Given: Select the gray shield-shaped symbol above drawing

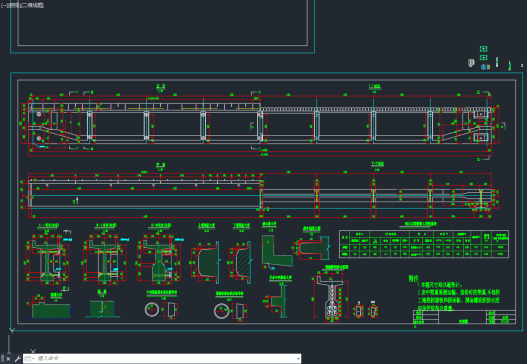Looking at the screenshot, I should point(471,63).
